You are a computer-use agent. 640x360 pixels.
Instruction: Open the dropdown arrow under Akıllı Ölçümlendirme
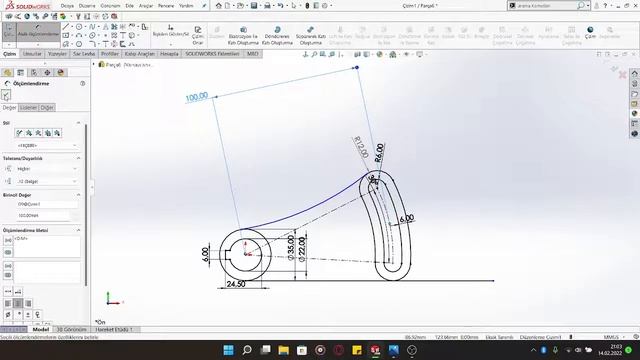pos(38,44)
